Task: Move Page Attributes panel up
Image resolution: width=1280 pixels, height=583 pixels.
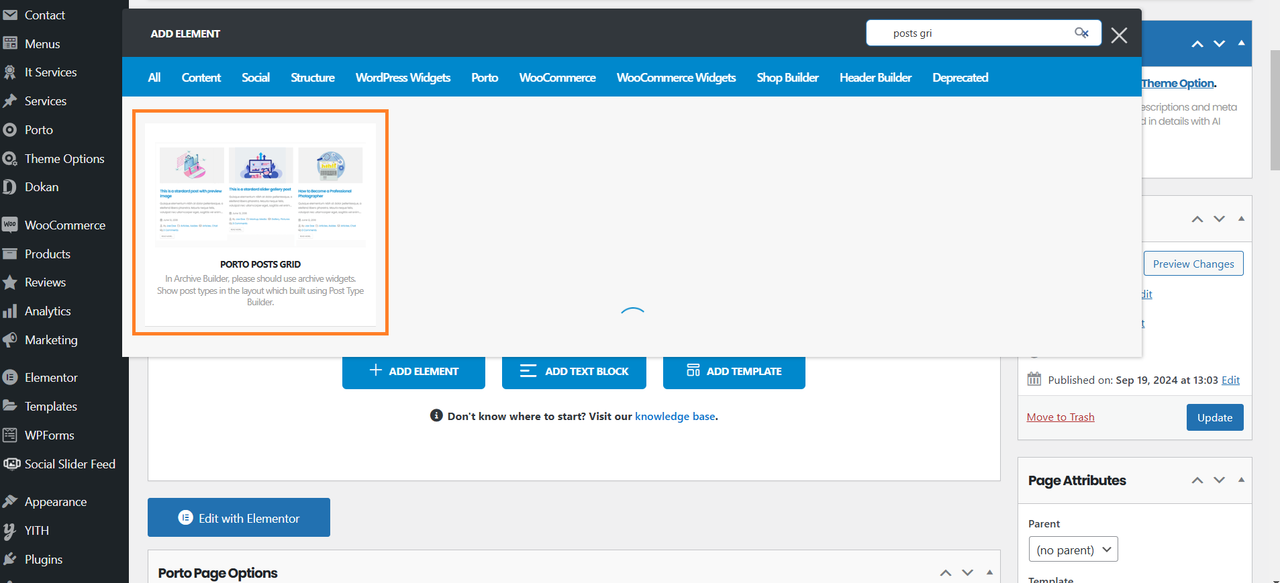Action: (1197, 481)
